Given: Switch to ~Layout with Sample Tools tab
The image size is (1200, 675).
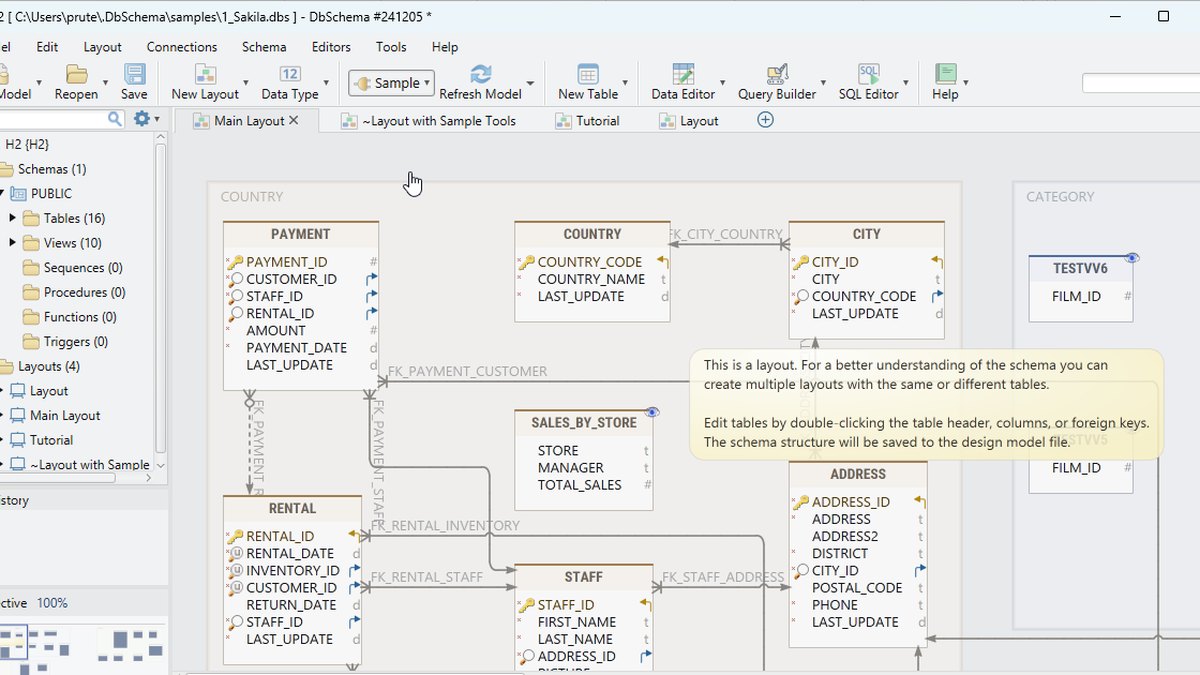Looking at the screenshot, I should 429,120.
